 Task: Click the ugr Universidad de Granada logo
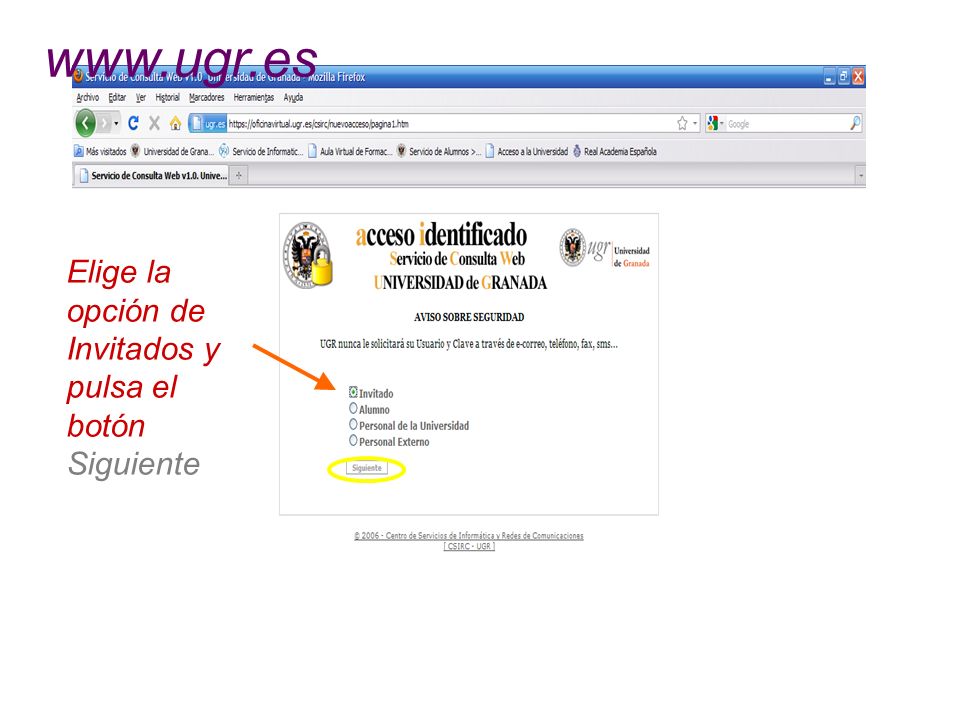(604, 249)
